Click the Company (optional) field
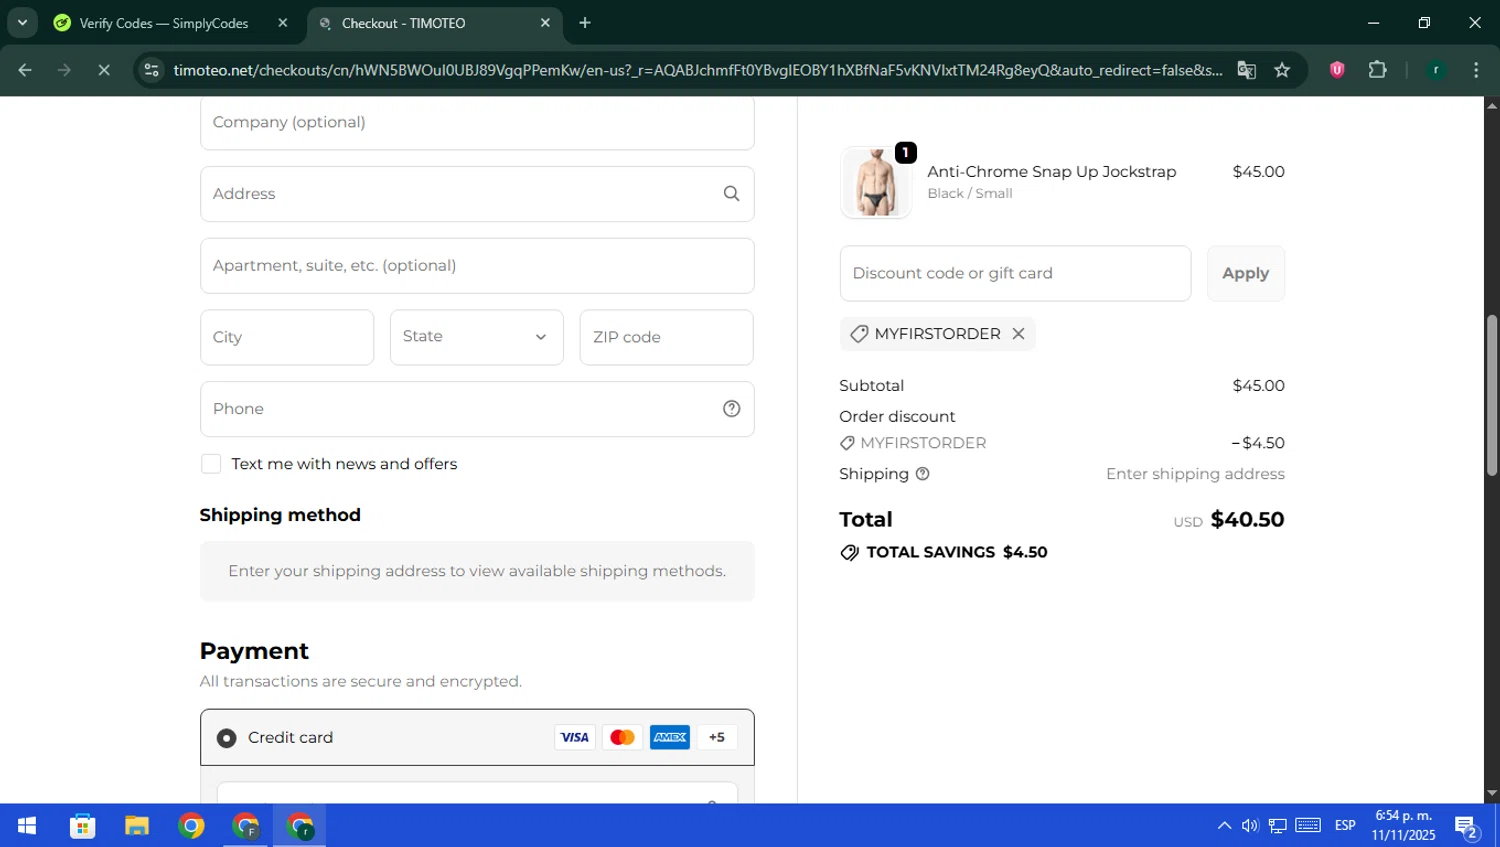 (477, 122)
